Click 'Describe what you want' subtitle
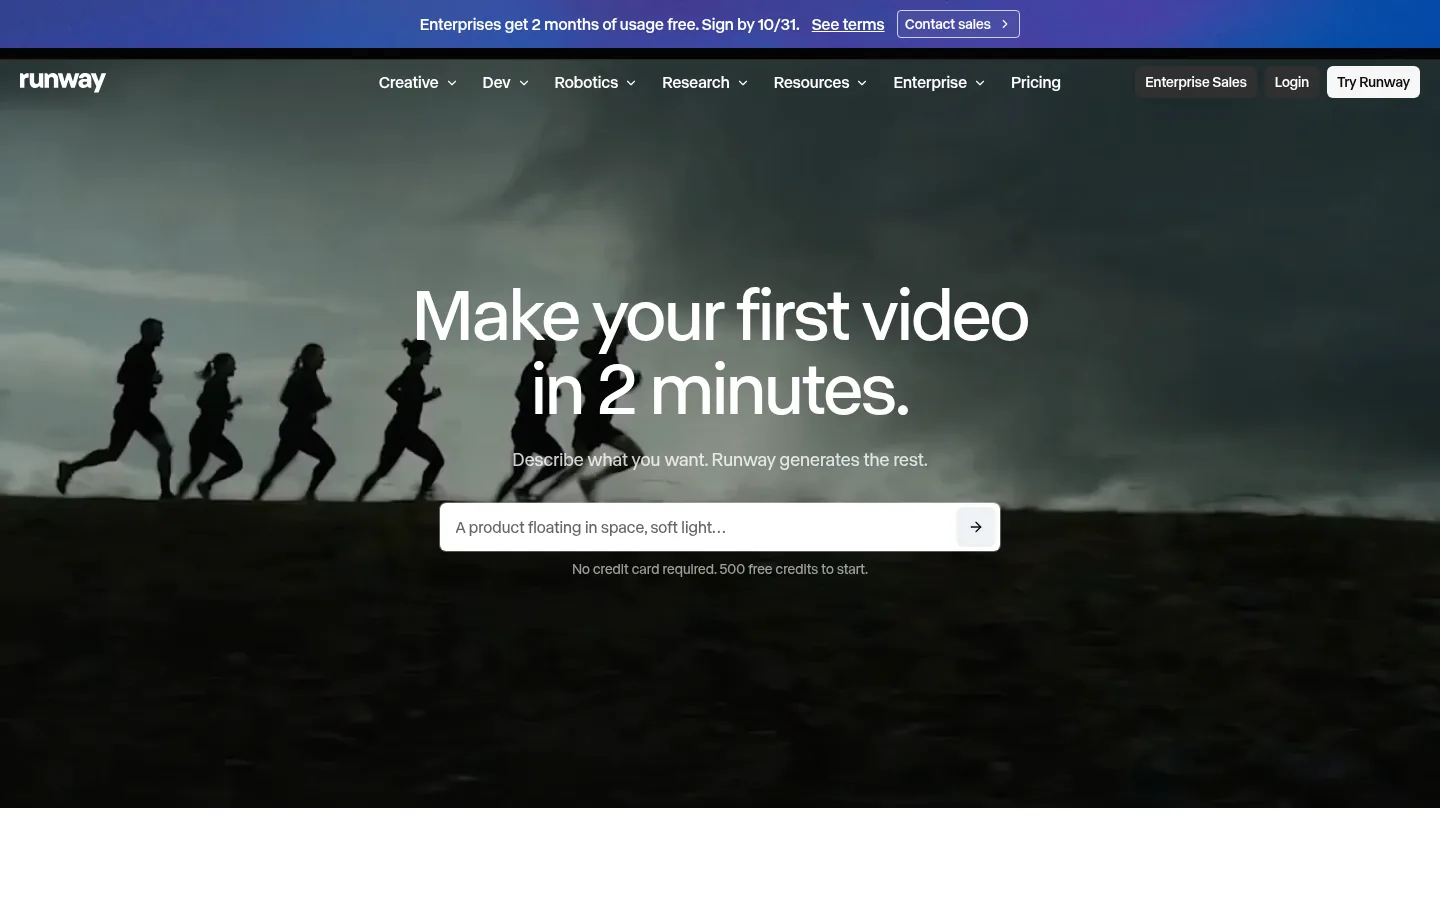The height and width of the screenshot is (900, 1440). (x=720, y=460)
